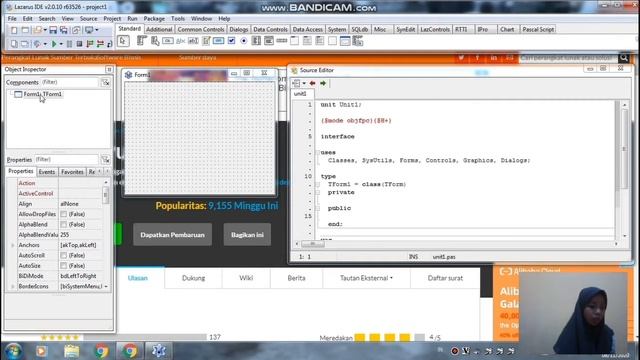This screenshot has width=640, height=360.
Task: Click the red Jump Back arrow in Source Editor
Action: (x=313, y=83)
